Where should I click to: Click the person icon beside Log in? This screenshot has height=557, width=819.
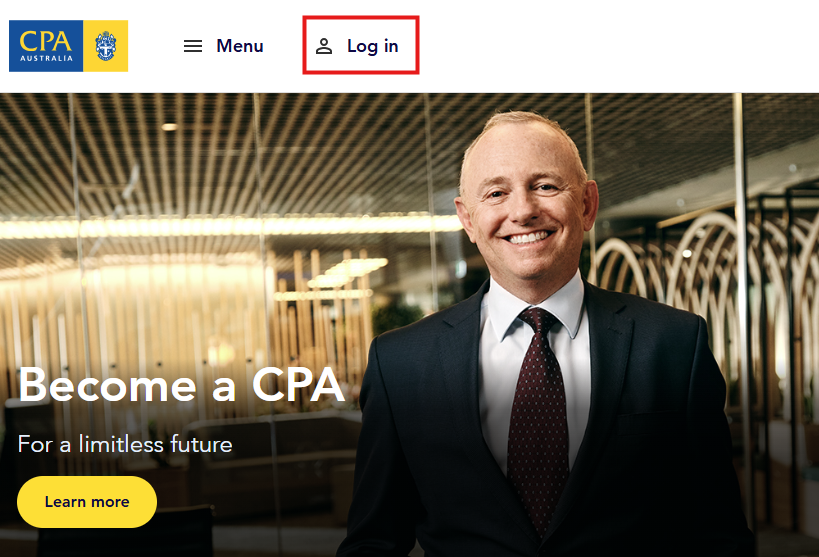click(324, 46)
